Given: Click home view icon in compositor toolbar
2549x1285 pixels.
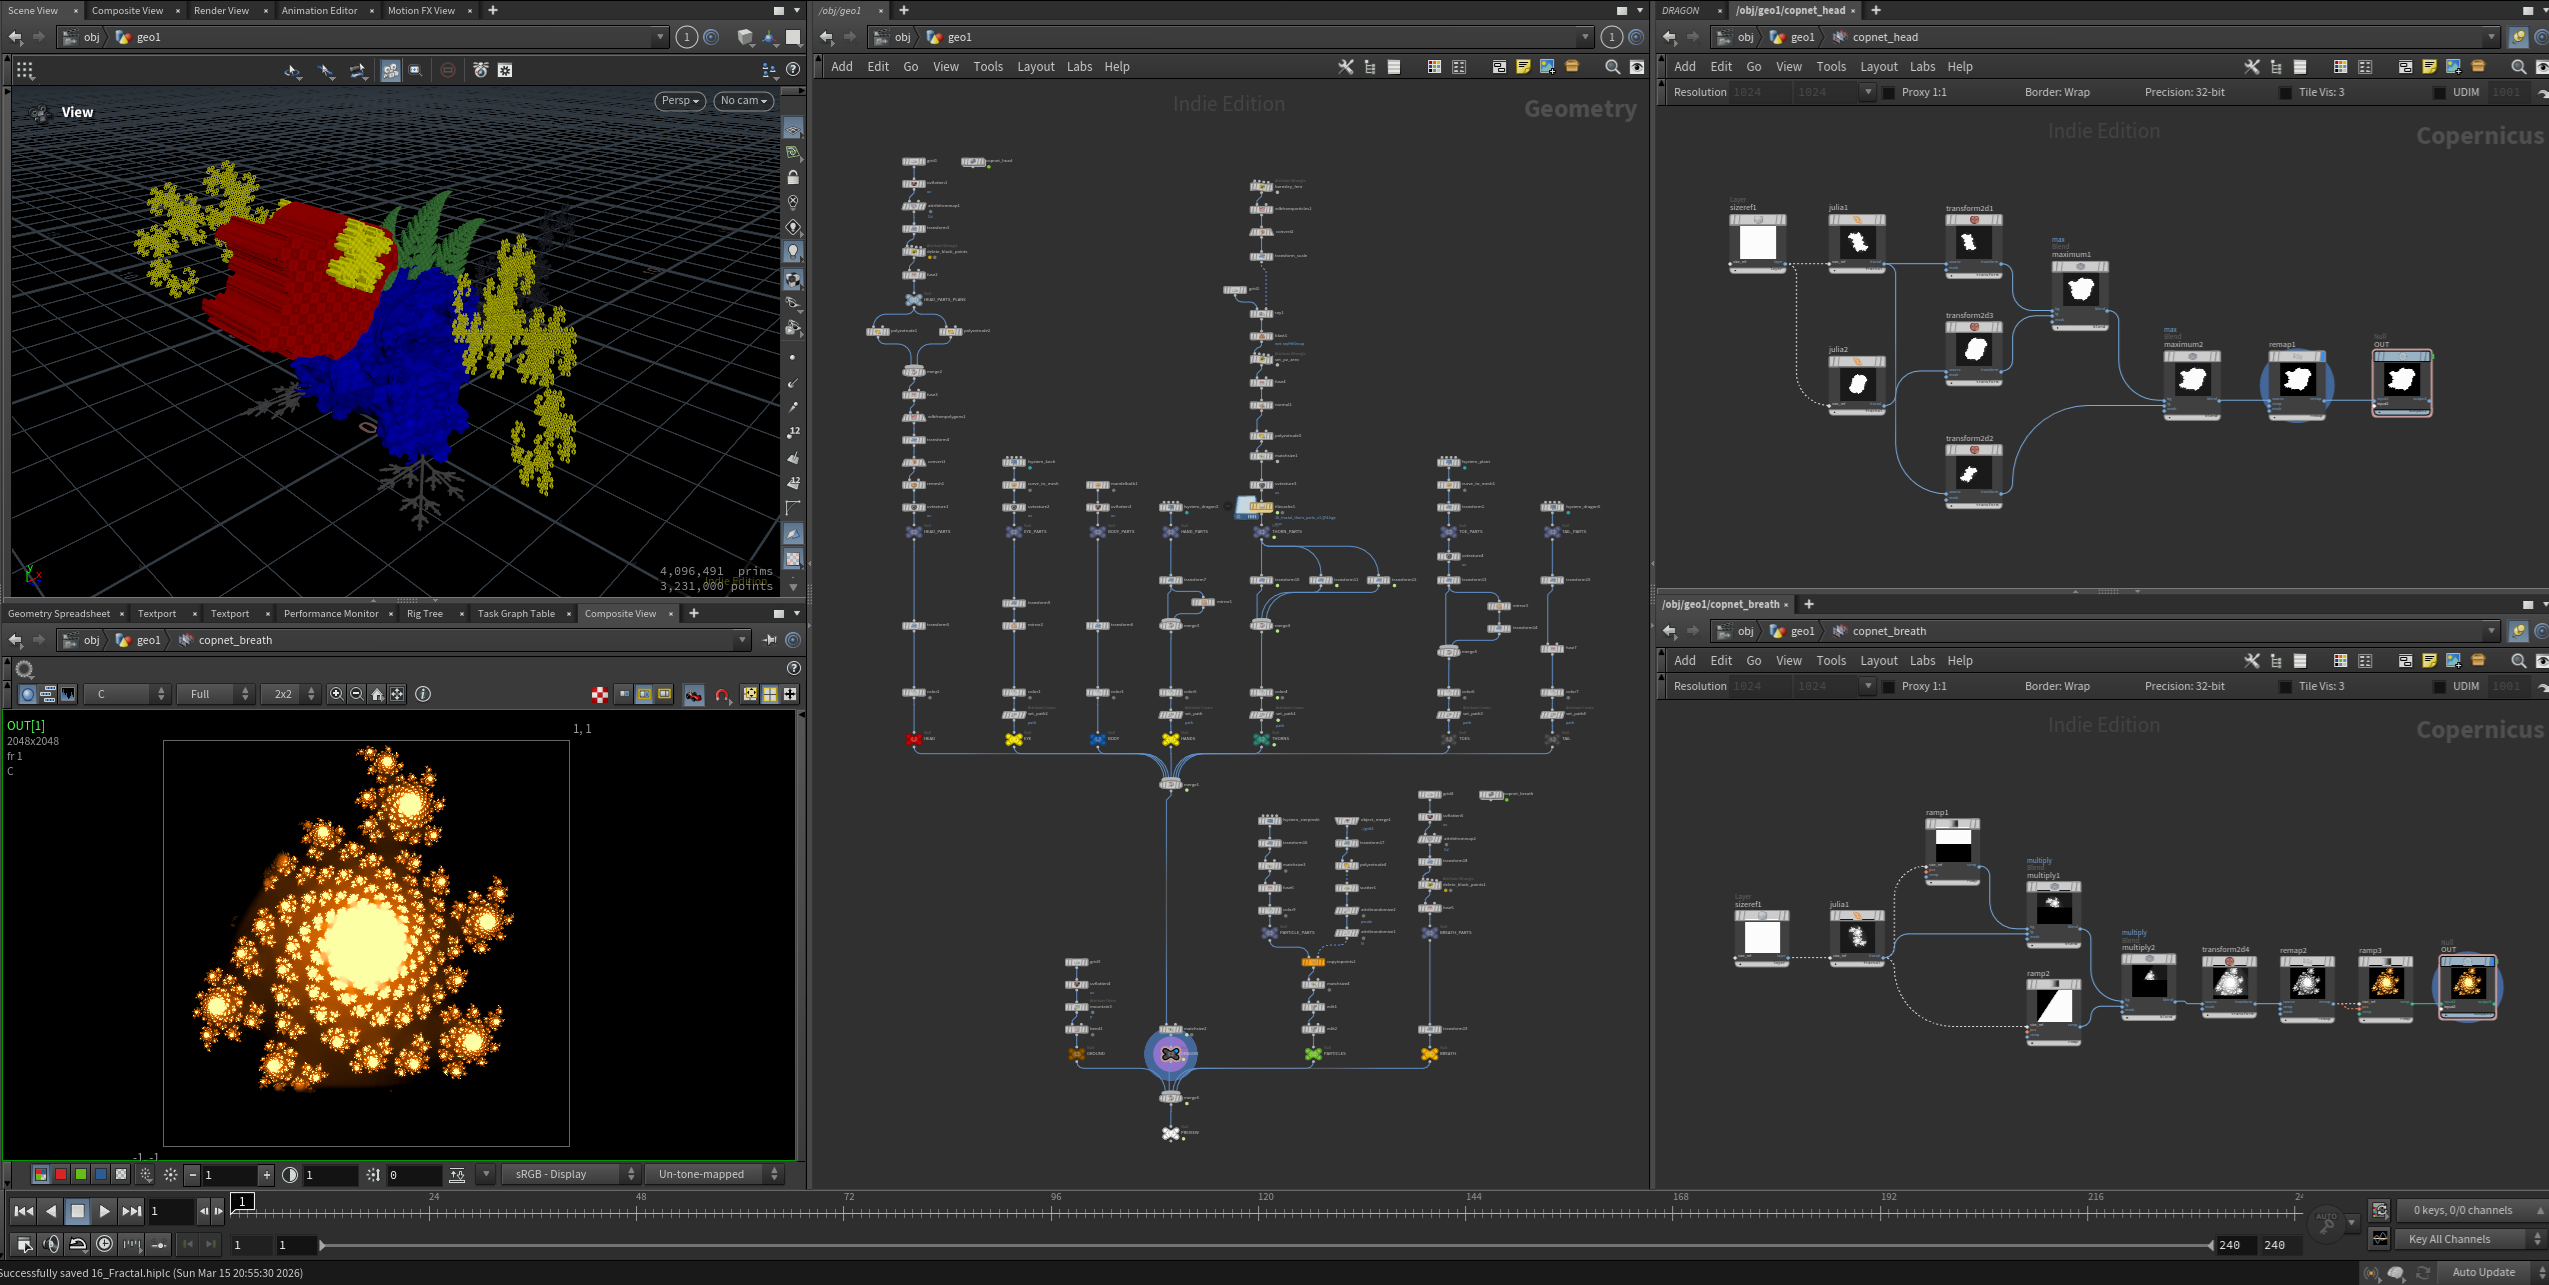Looking at the screenshot, I should (377, 694).
